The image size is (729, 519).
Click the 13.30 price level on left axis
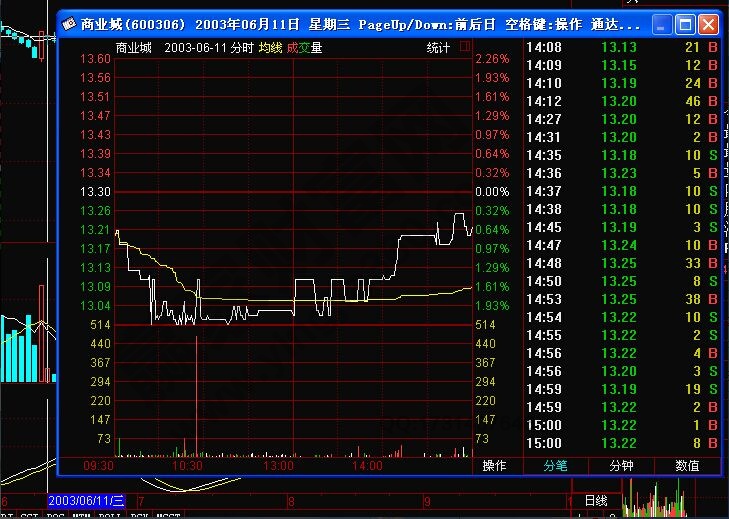[96, 191]
